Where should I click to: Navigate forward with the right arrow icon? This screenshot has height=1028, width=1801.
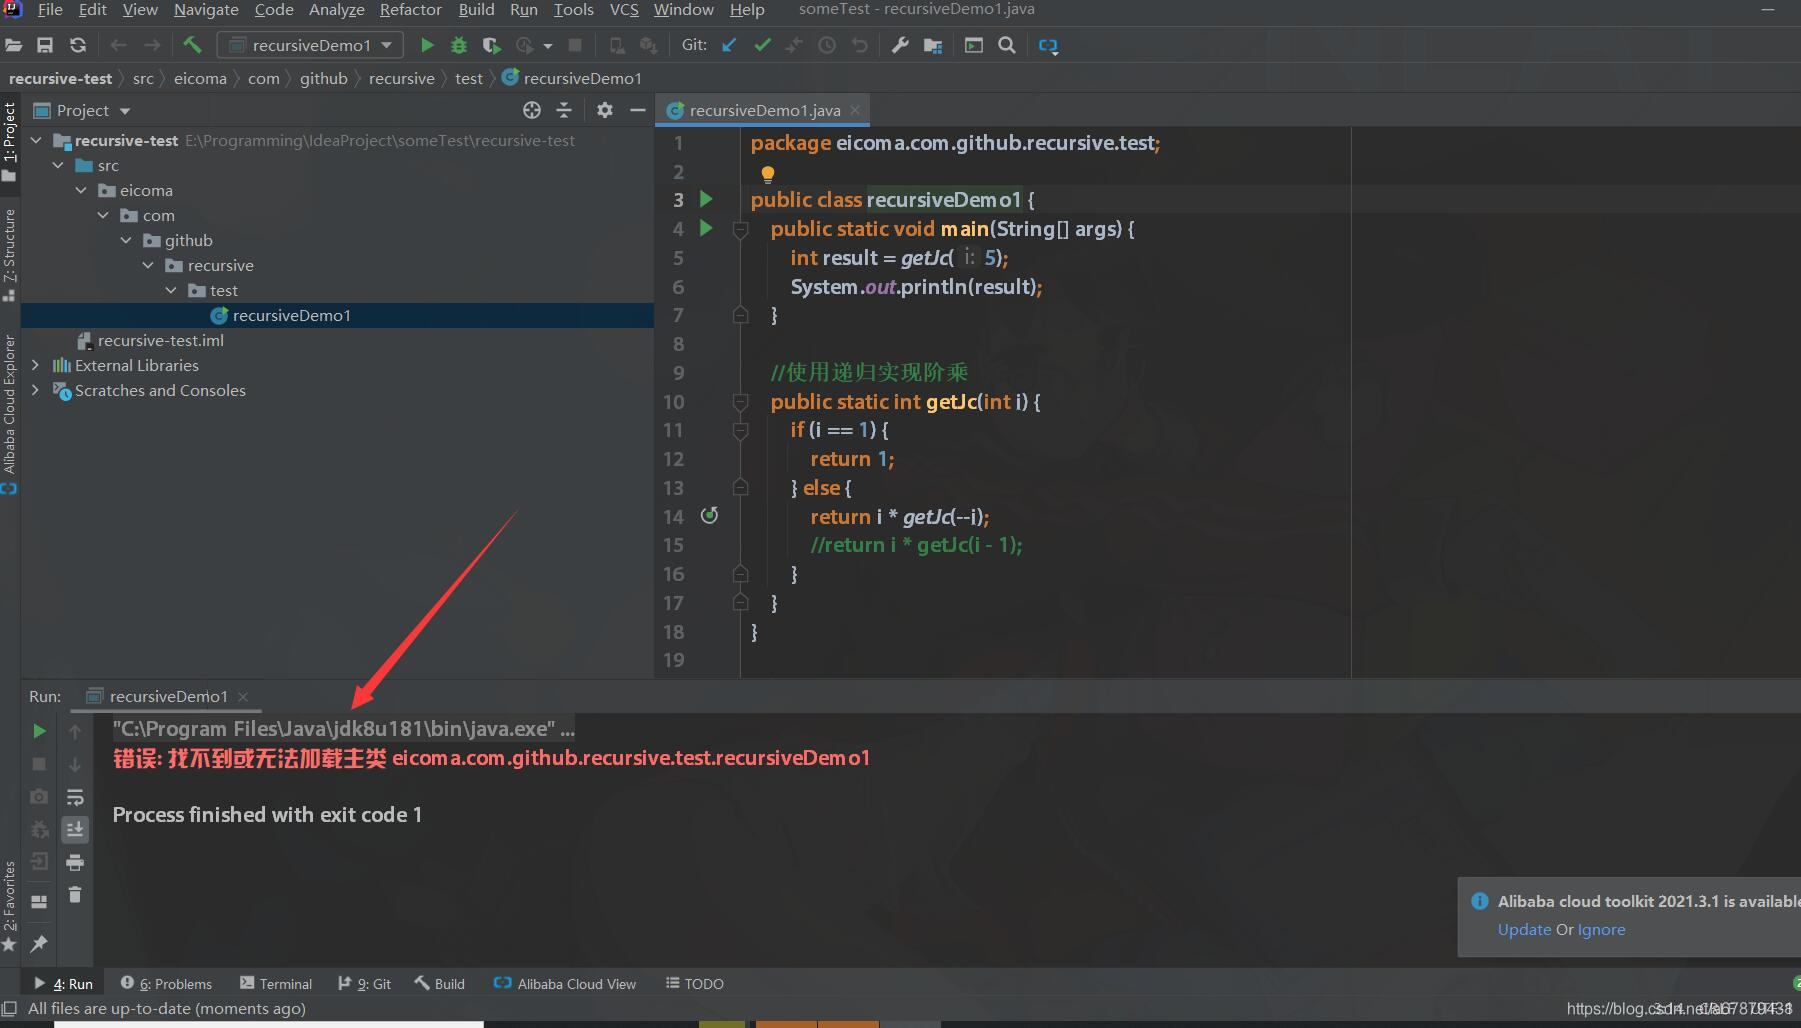click(x=152, y=45)
